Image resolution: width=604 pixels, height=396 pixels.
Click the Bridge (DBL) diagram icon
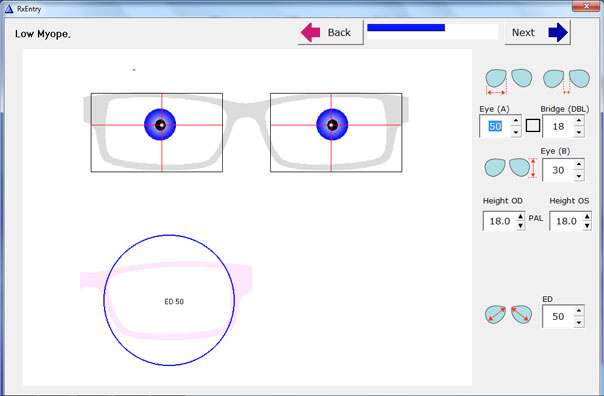click(x=566, y=81)
